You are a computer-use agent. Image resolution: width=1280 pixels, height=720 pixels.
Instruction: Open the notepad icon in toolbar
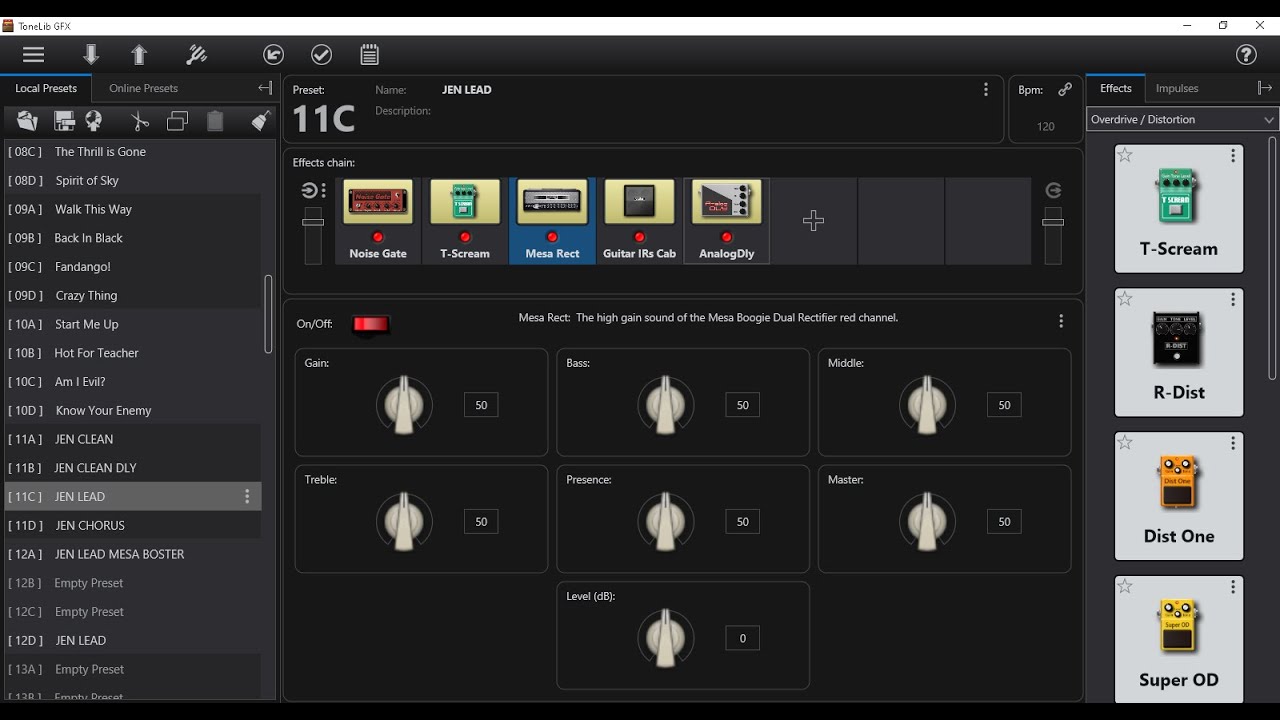(369, 55)
